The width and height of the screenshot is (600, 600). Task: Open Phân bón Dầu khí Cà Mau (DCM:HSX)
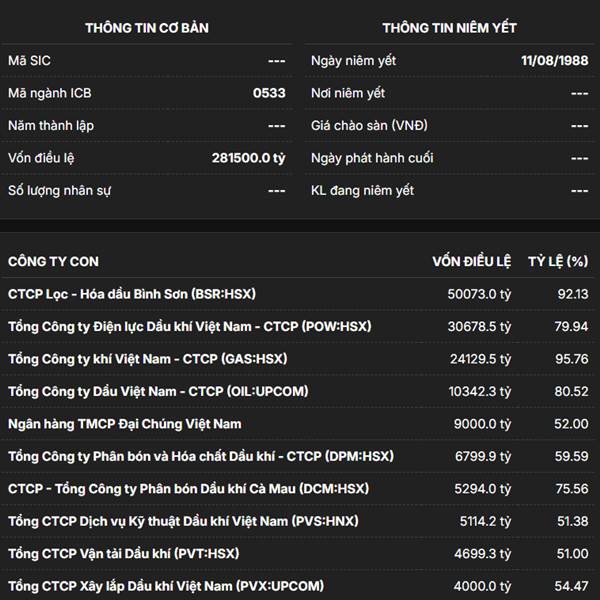[188, 489]
